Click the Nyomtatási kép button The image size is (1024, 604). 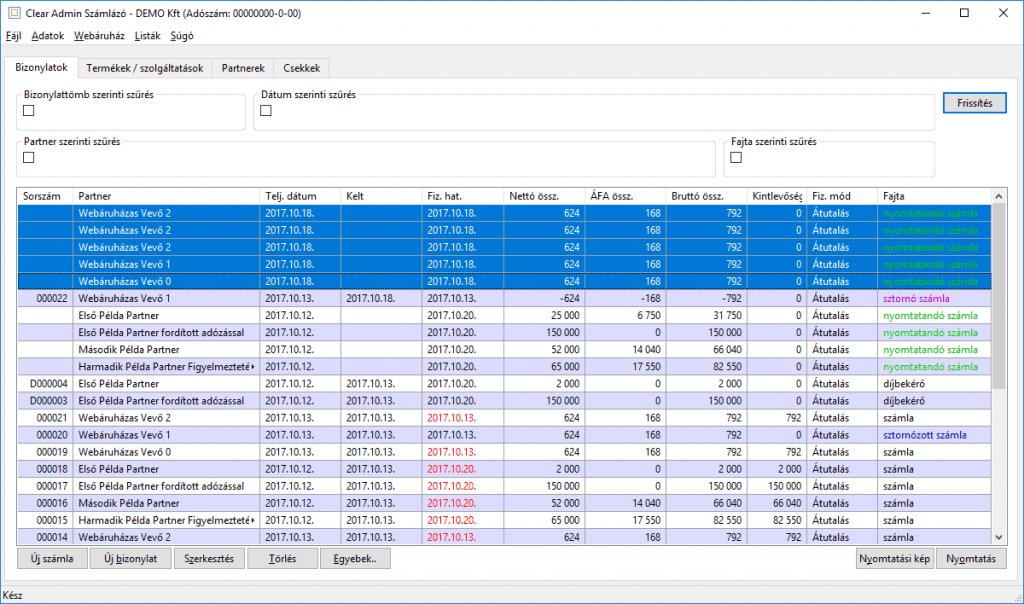895,559
